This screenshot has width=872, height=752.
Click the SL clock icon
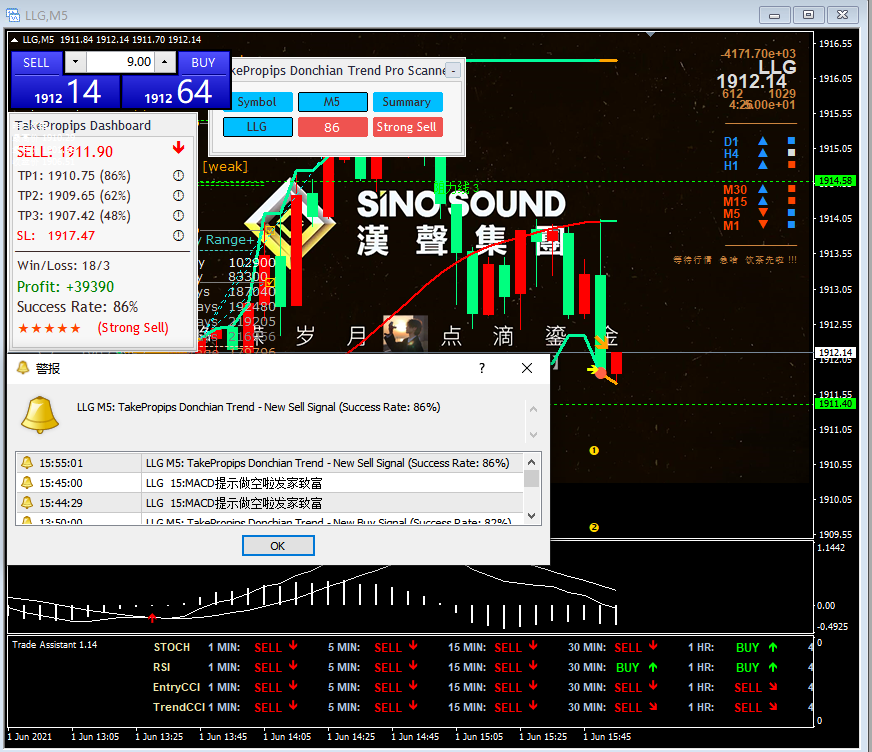click(x=178, y=236)
